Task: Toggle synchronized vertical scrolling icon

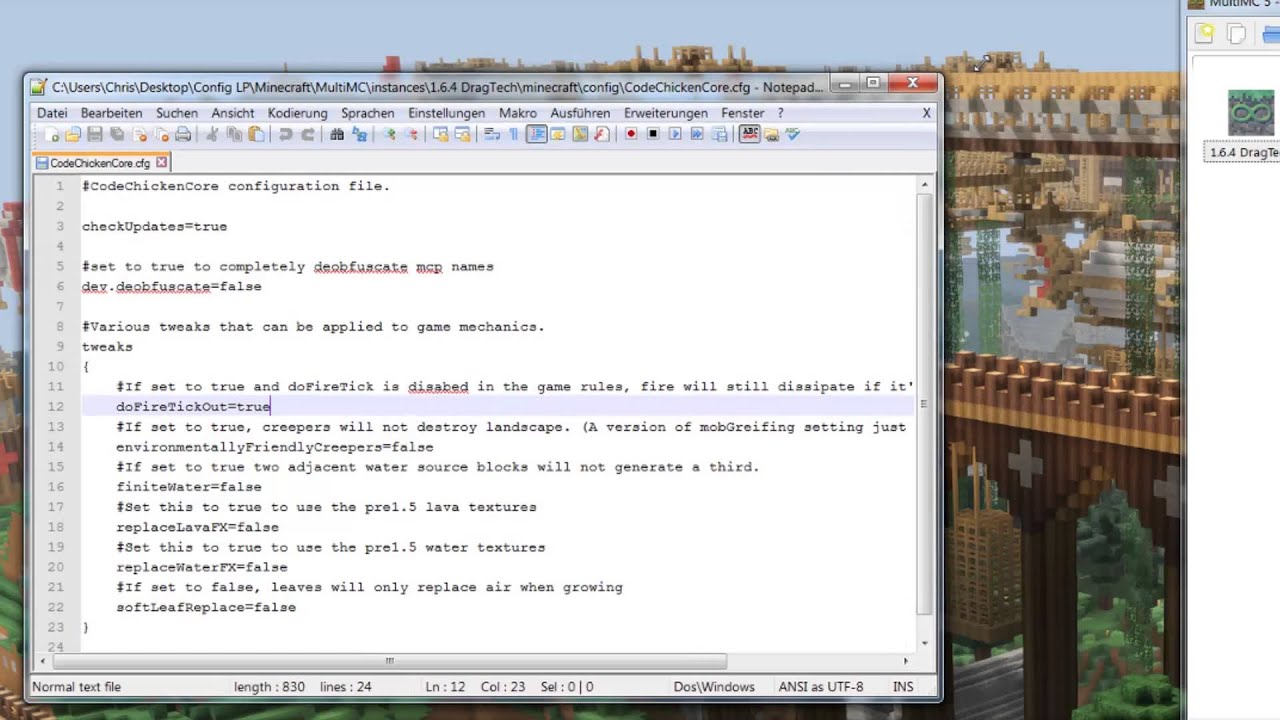Action: pos(440,134)
